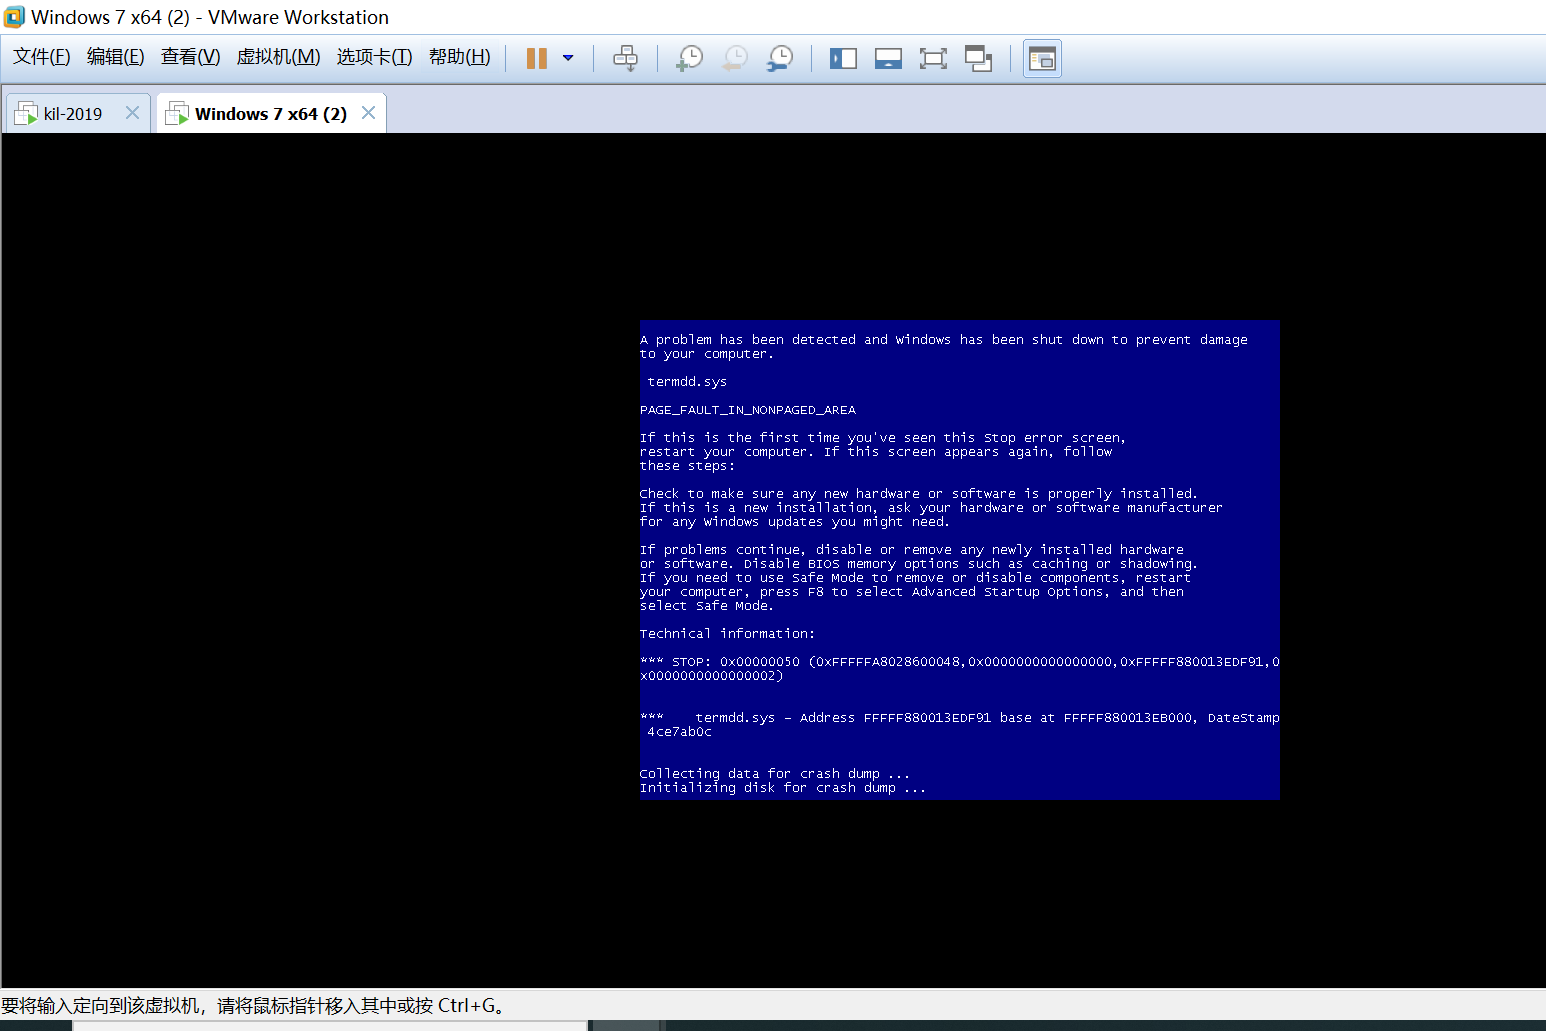Enter full screen mode

click(x=933, y=58)
